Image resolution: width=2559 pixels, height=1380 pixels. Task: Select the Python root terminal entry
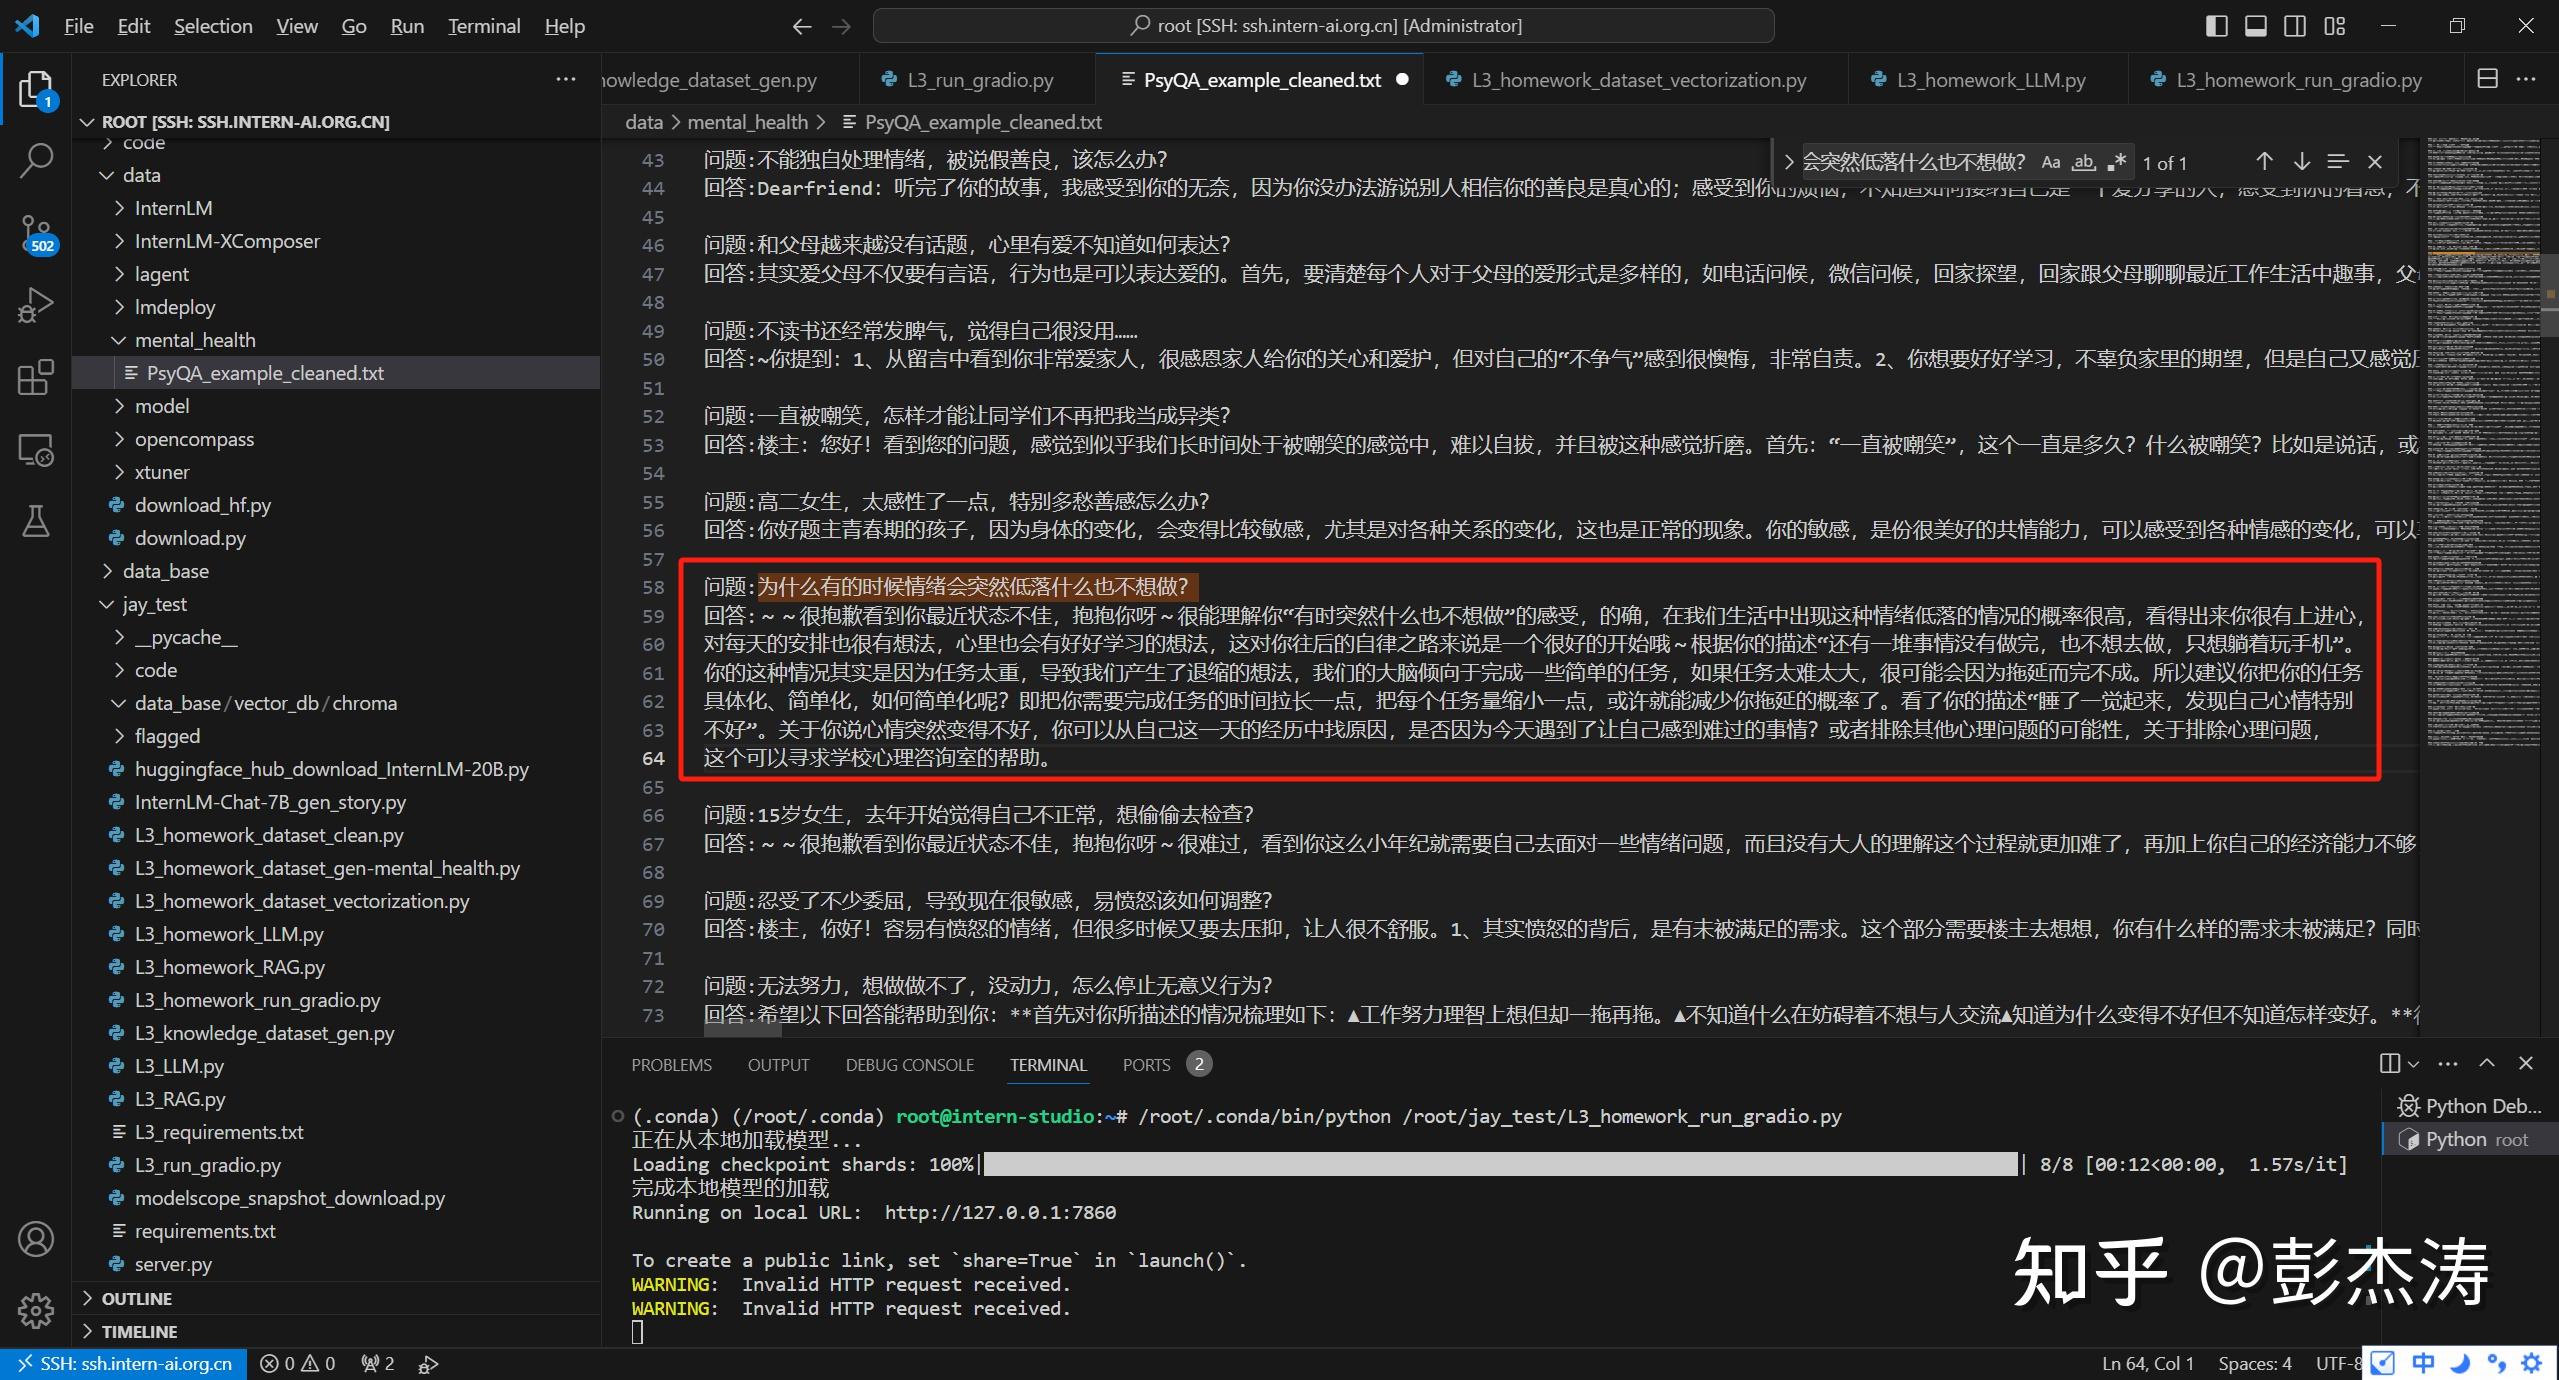click(2468, 1139)
